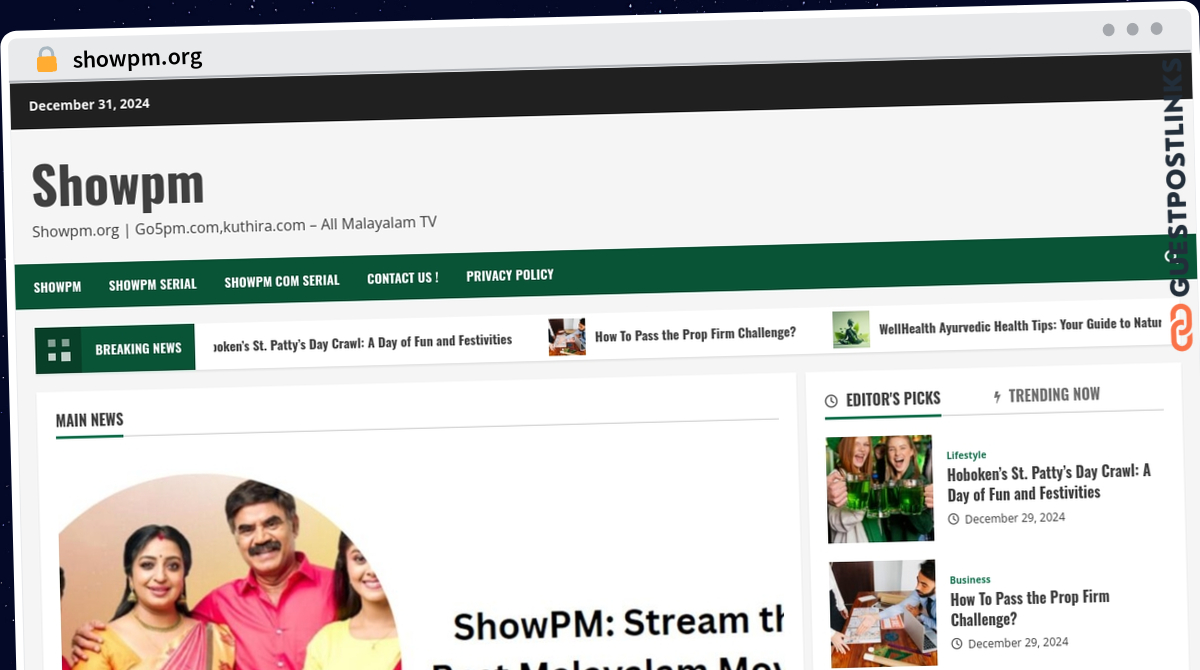1200x670 pixels.
Task: Open the St. Patty's Day green beer thumbnail
Action: [x=880, y=489]
